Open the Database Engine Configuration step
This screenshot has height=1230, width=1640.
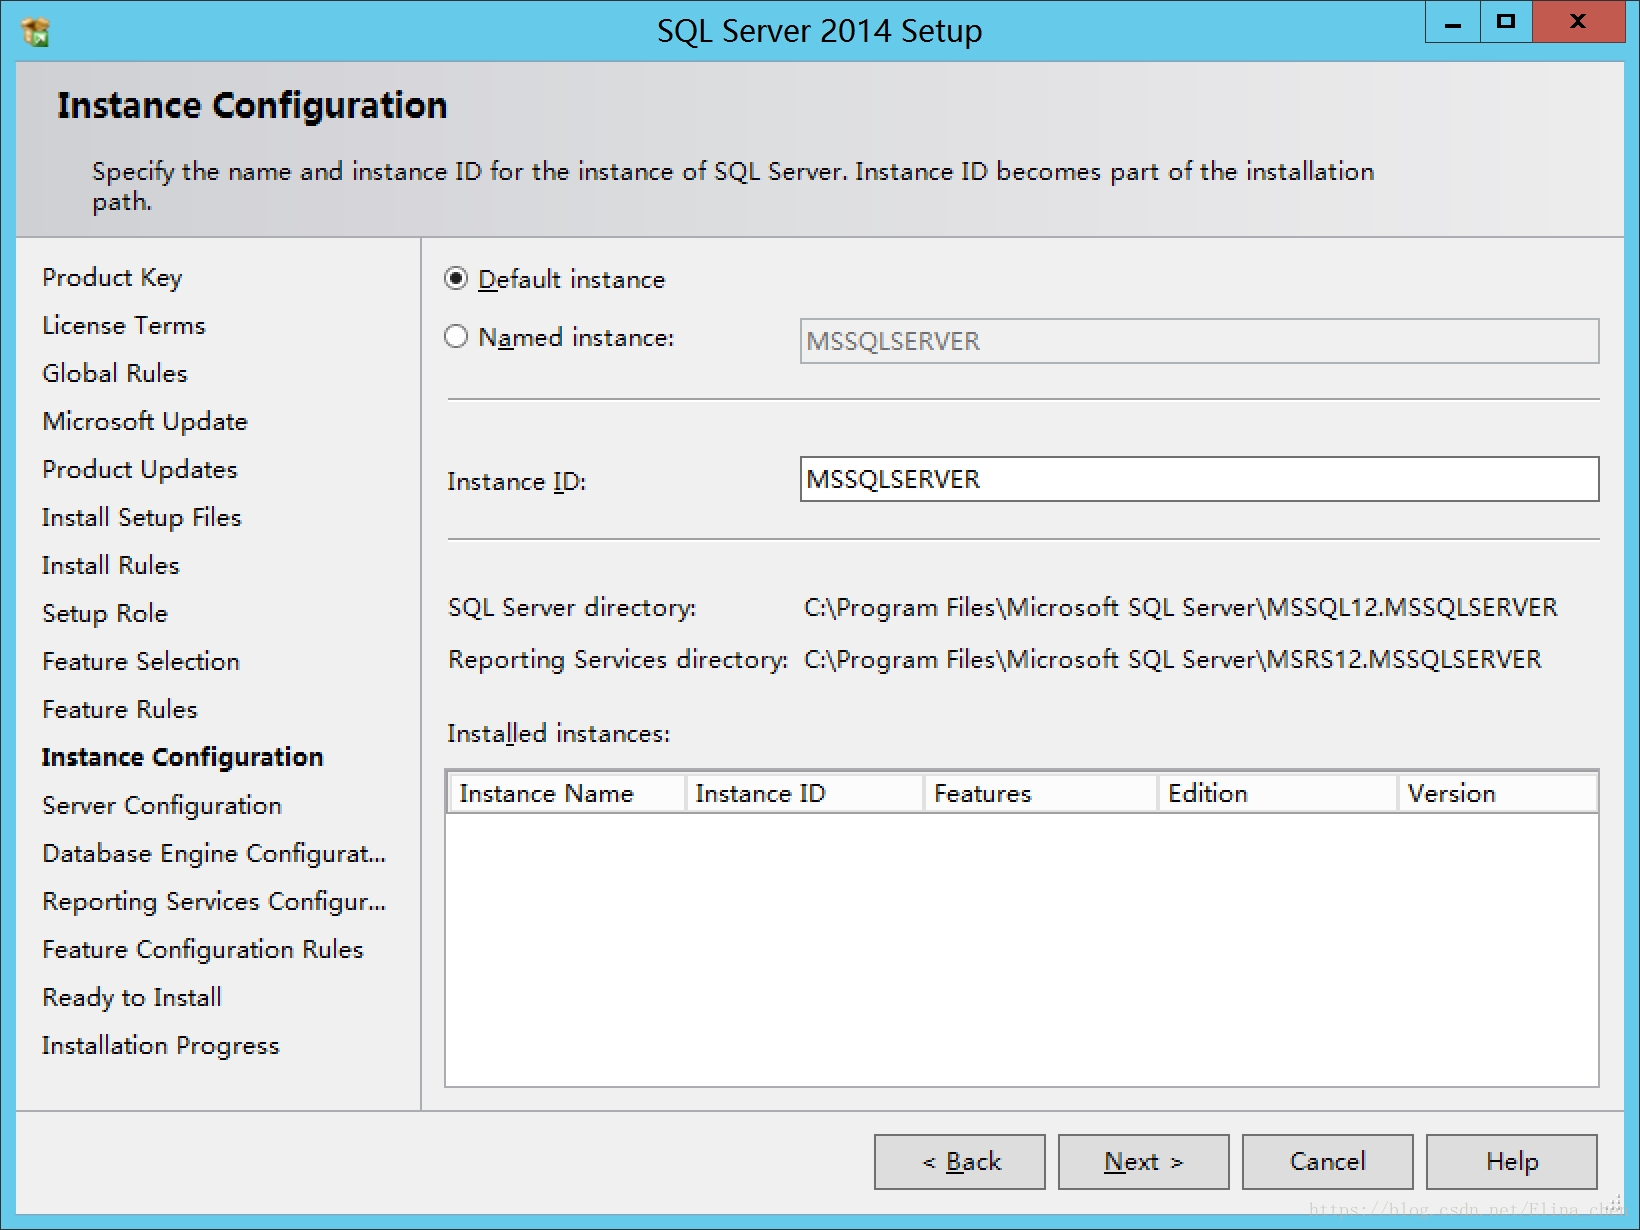pos(214,853)
